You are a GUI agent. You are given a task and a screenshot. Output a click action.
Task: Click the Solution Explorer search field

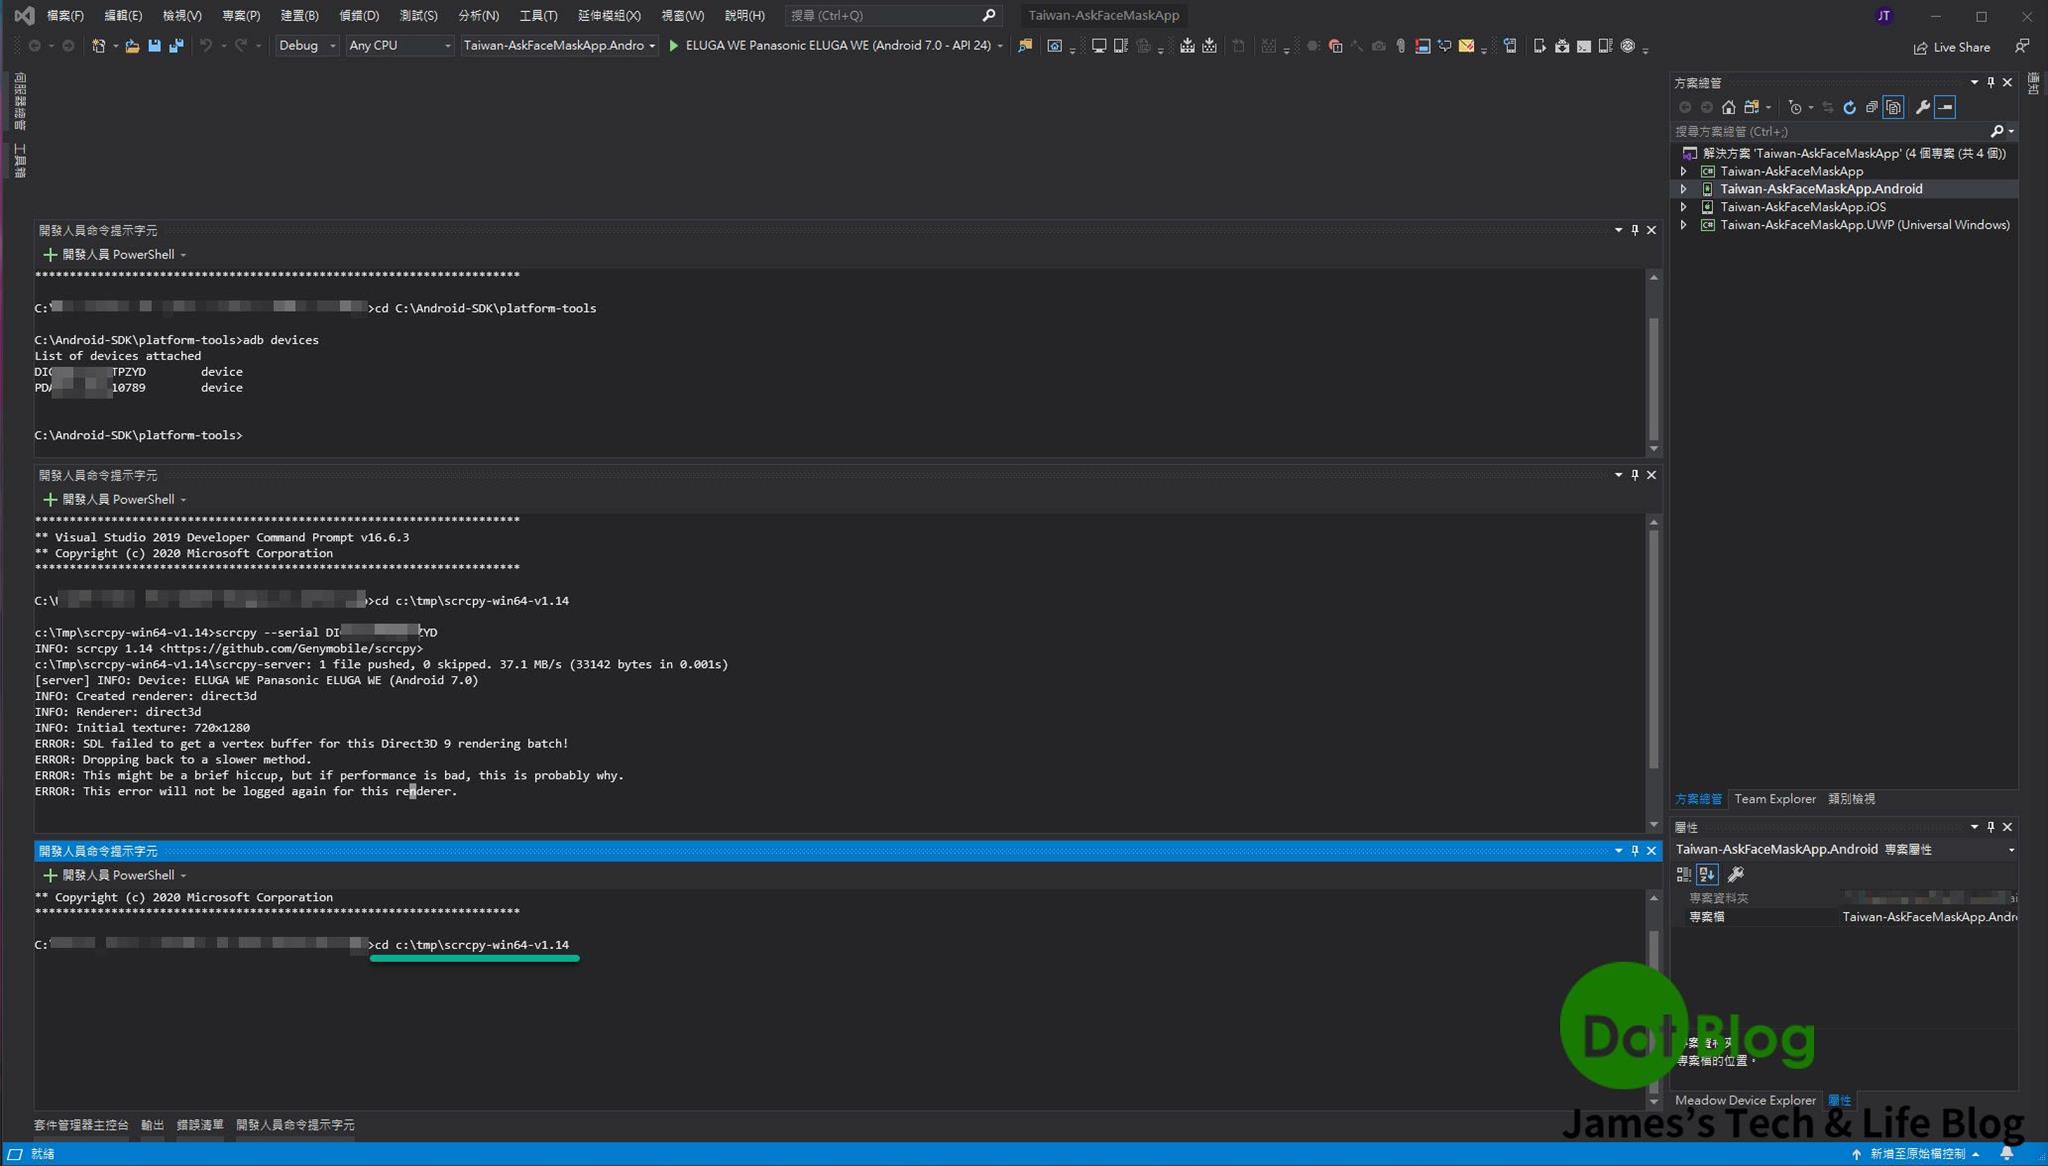(x=1842, y=131)
